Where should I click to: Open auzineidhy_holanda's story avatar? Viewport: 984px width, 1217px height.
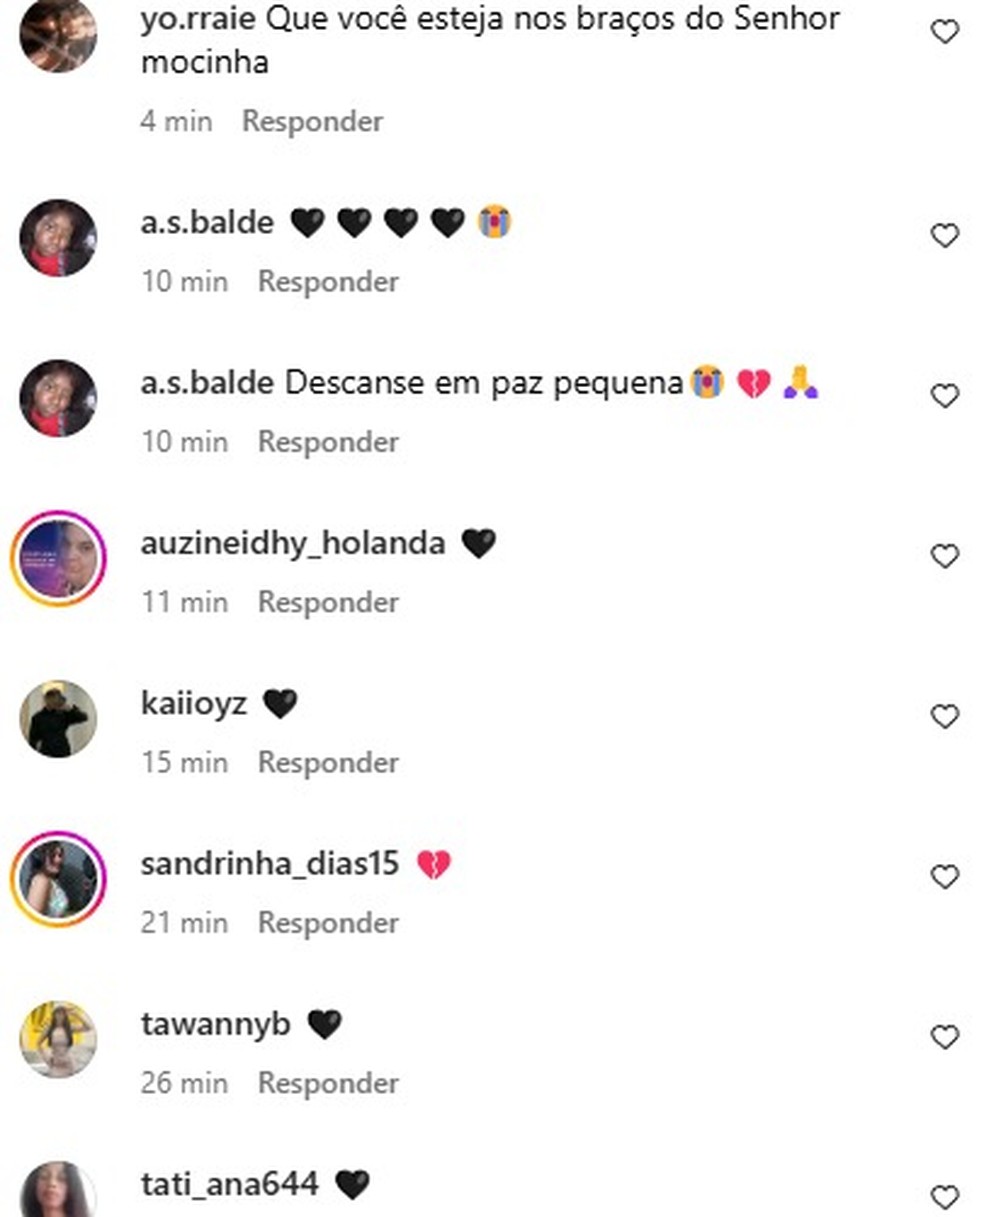58,558
